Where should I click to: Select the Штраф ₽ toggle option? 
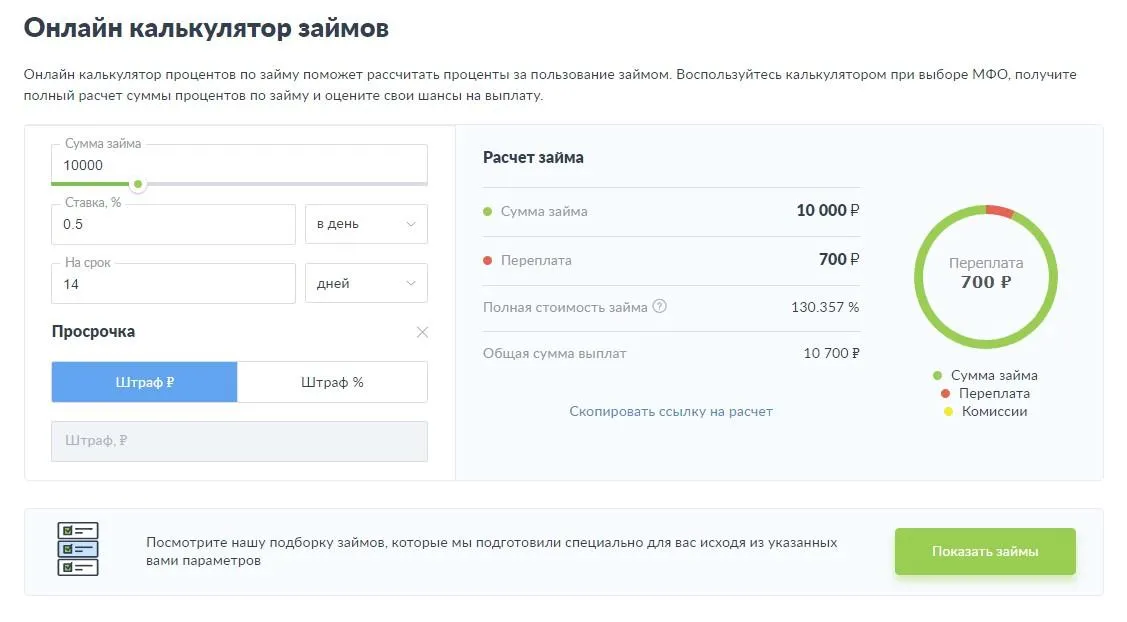(145, 382)
